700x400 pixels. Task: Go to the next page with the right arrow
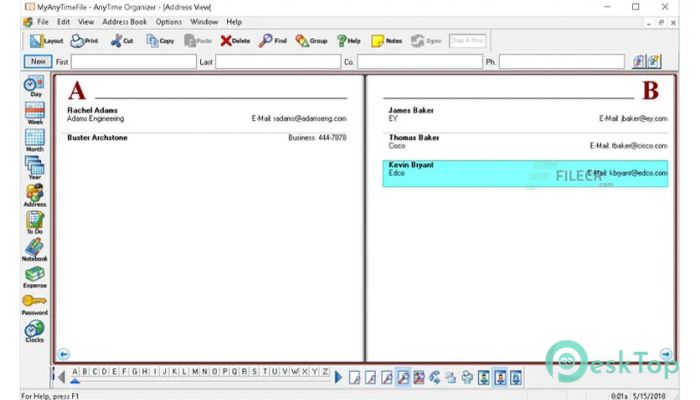coord(666,354)
